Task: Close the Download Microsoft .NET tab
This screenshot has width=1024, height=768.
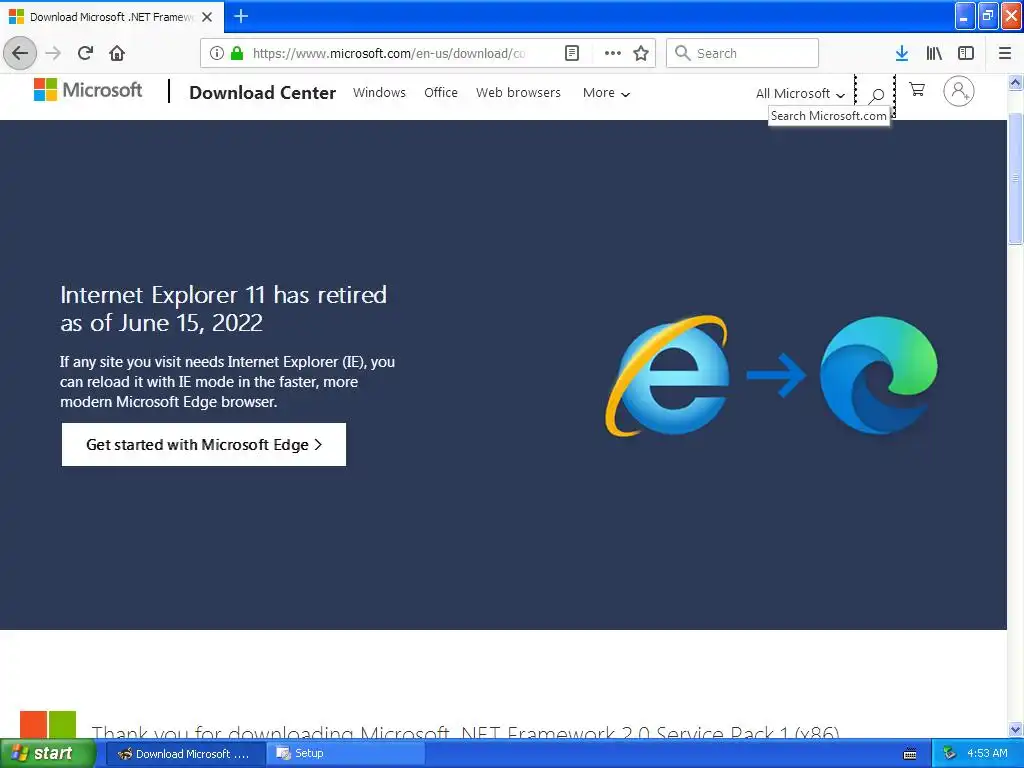Action: [207, 17]
